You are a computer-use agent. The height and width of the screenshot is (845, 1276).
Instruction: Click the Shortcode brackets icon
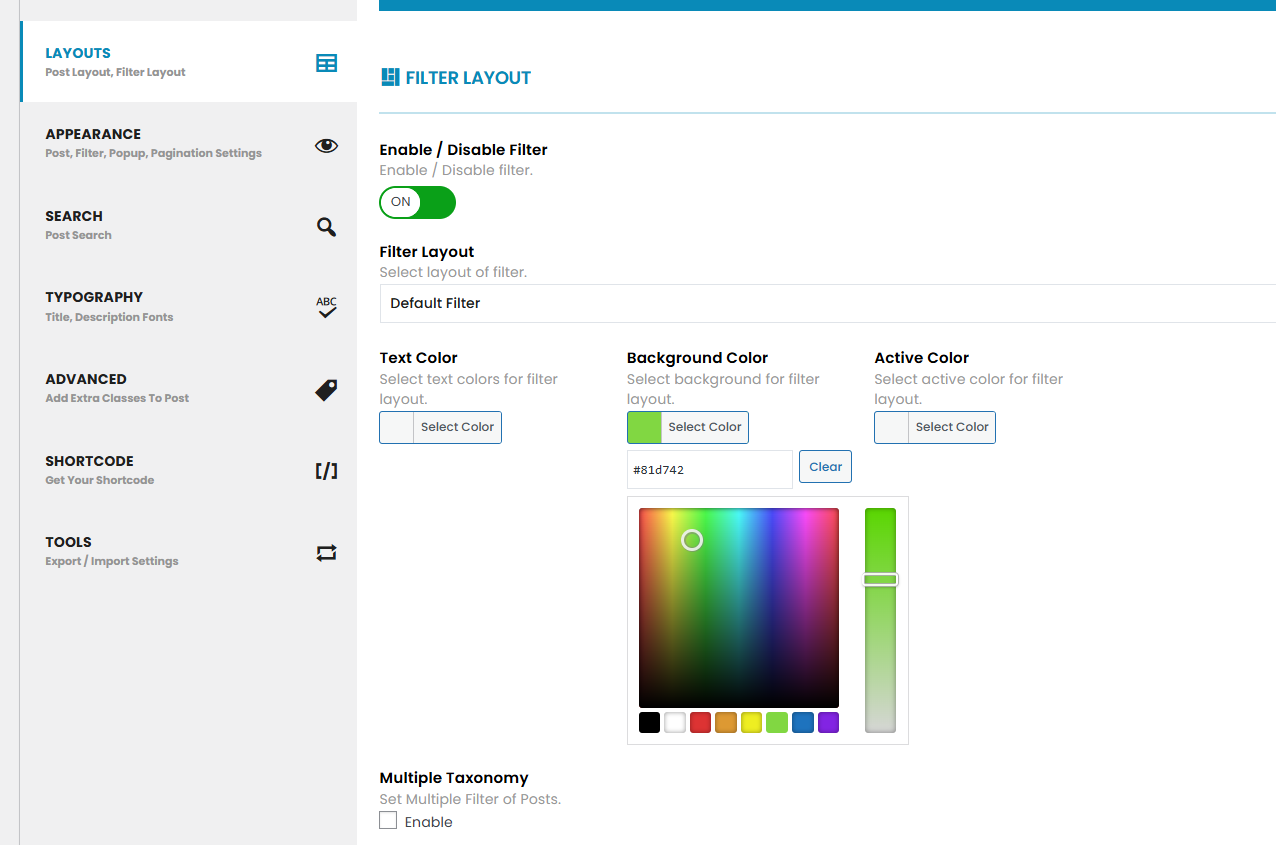click(x=327, y=471)
